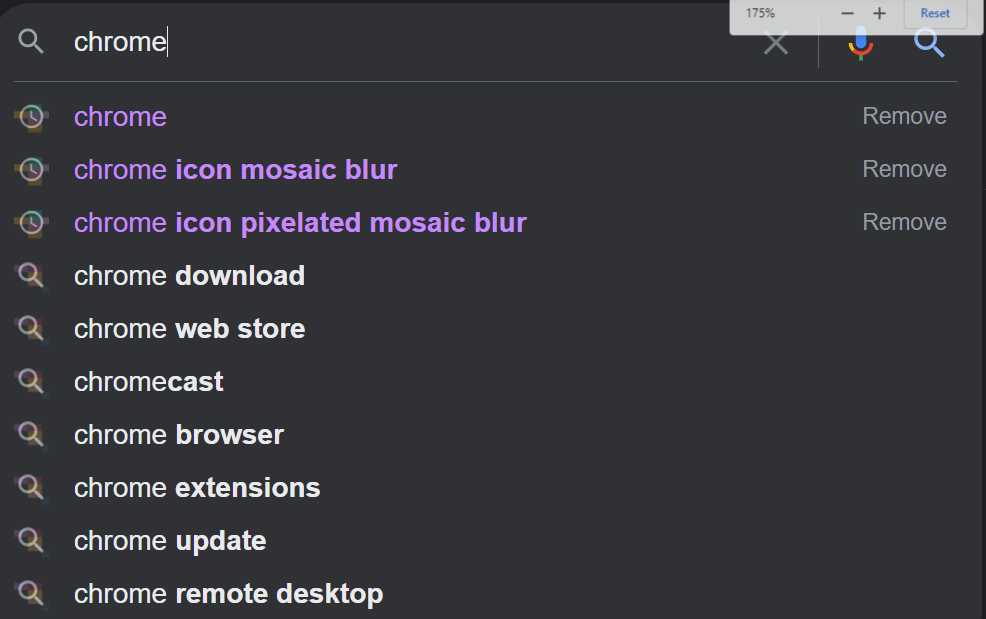
Task: Reset the page zoom level
Action: pos(935,13)
